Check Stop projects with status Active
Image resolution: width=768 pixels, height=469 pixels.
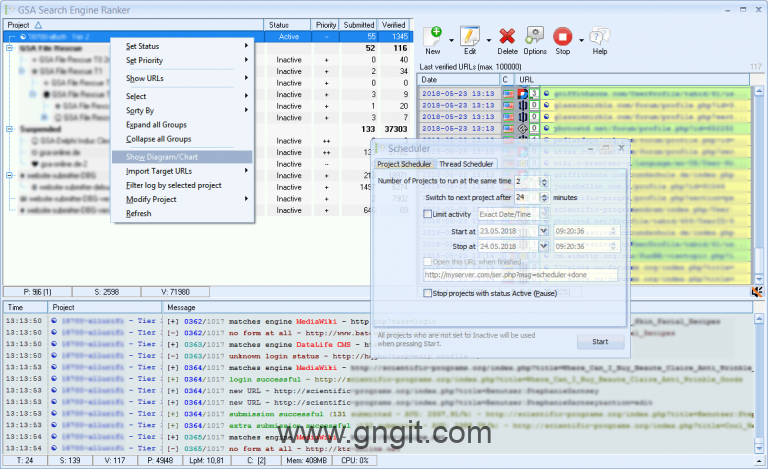[429, 293]
